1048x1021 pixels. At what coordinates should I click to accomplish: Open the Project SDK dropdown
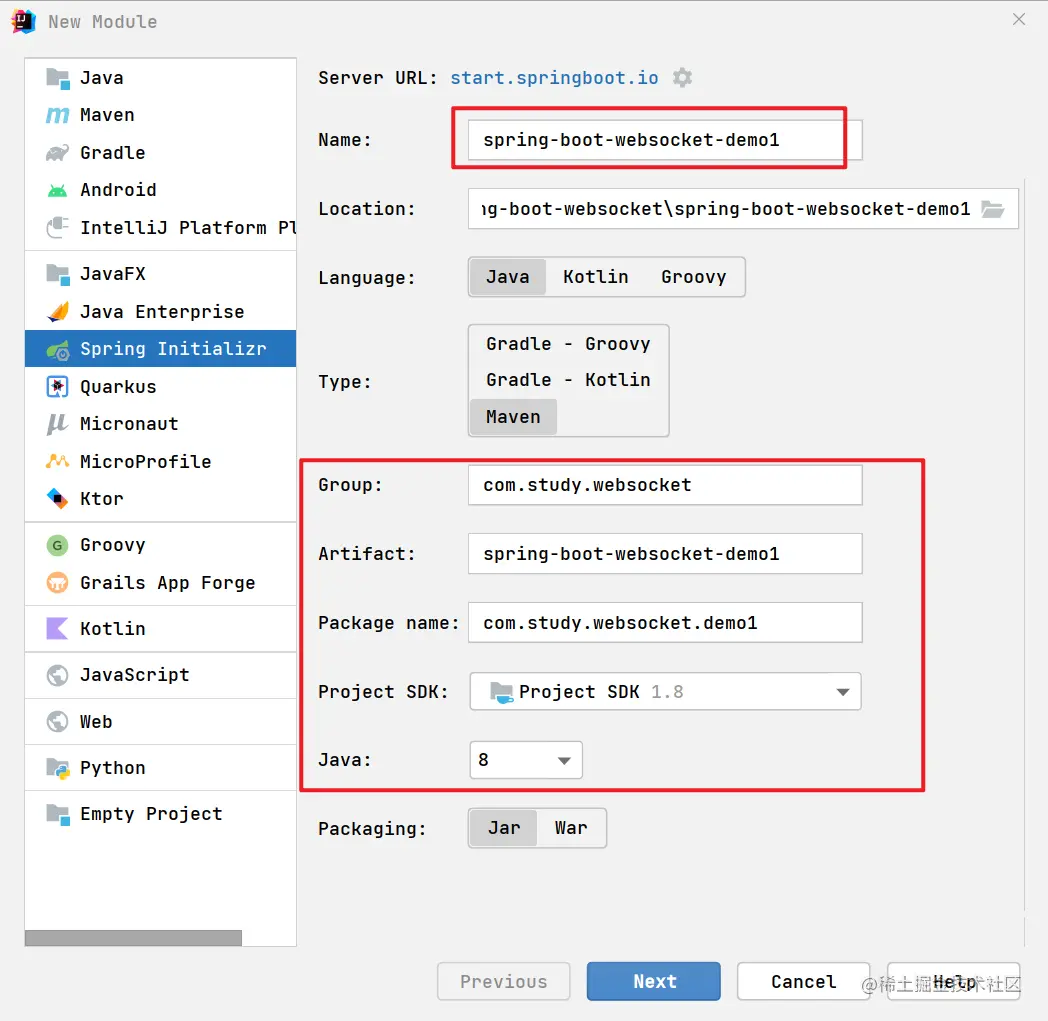coord(665,692)
